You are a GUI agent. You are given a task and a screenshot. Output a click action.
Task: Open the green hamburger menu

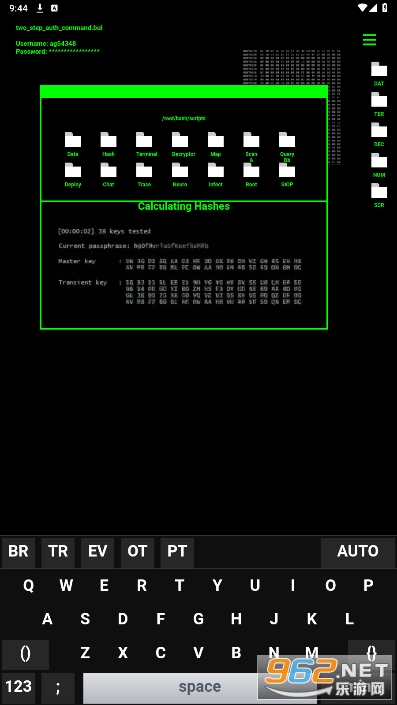369,40
